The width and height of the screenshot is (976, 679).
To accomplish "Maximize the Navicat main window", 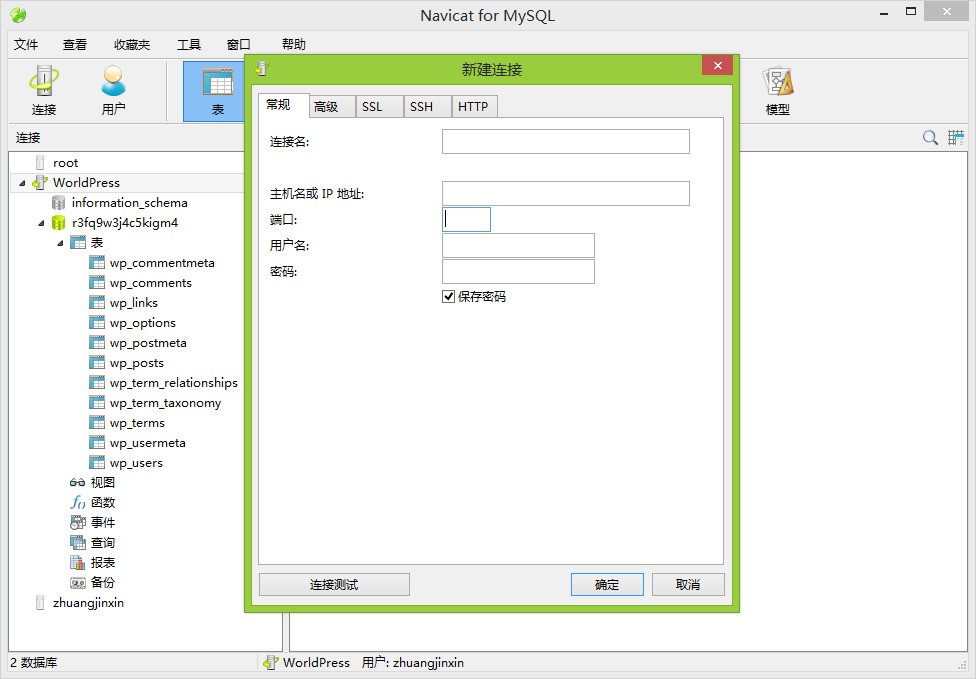I will click(x=911, y=11).
